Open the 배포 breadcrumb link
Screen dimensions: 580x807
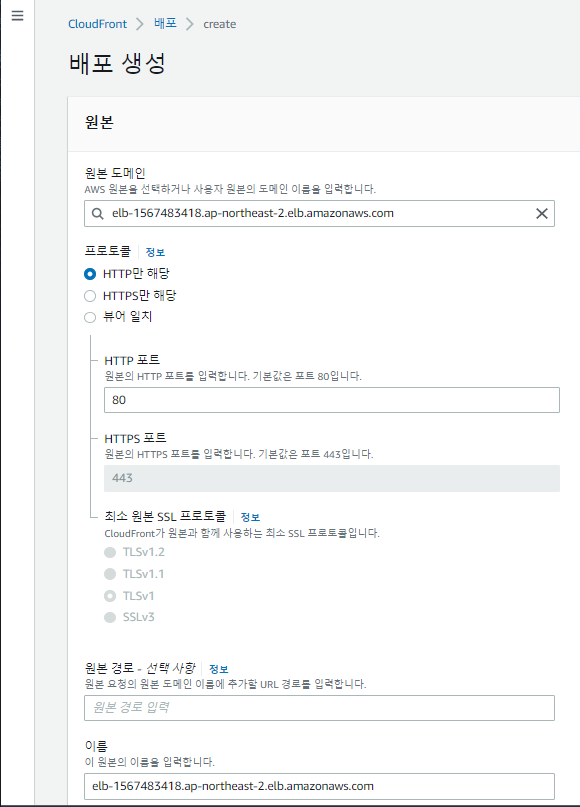point(165,24)
